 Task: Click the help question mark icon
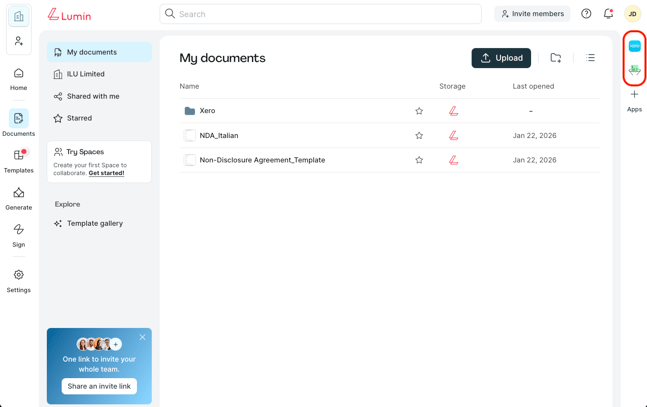coord(586,14)
